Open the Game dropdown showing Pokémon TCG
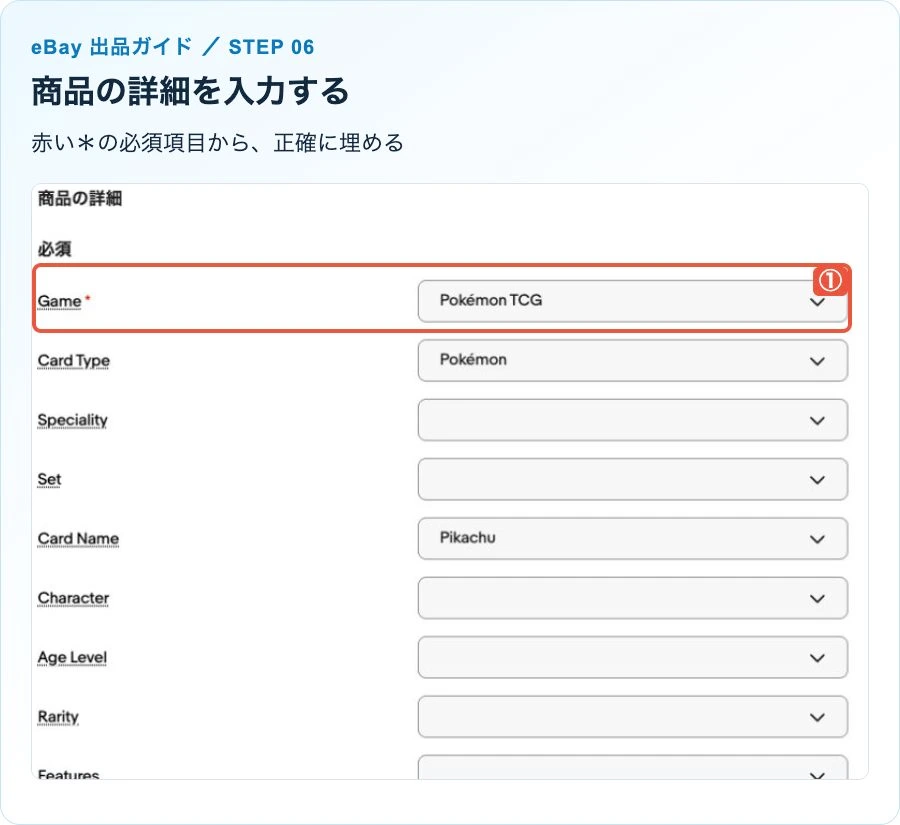Image resolution: width=900 pixels, height=825 pixels. [x=633, y=301]
